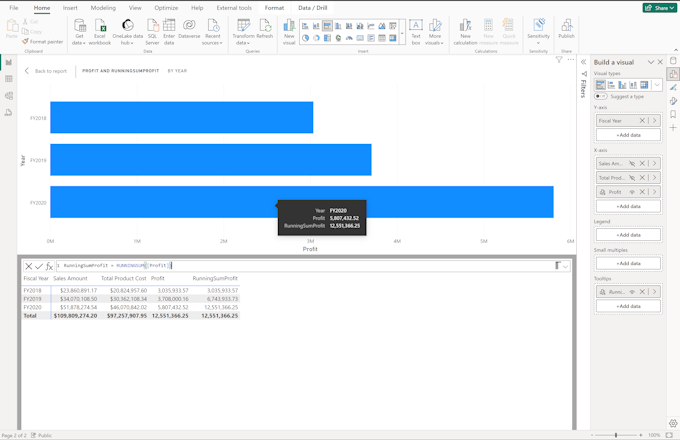680x440 pixels.
Task: Show hidden Sales Amount field in X-axis
Action: coord(632,163)
